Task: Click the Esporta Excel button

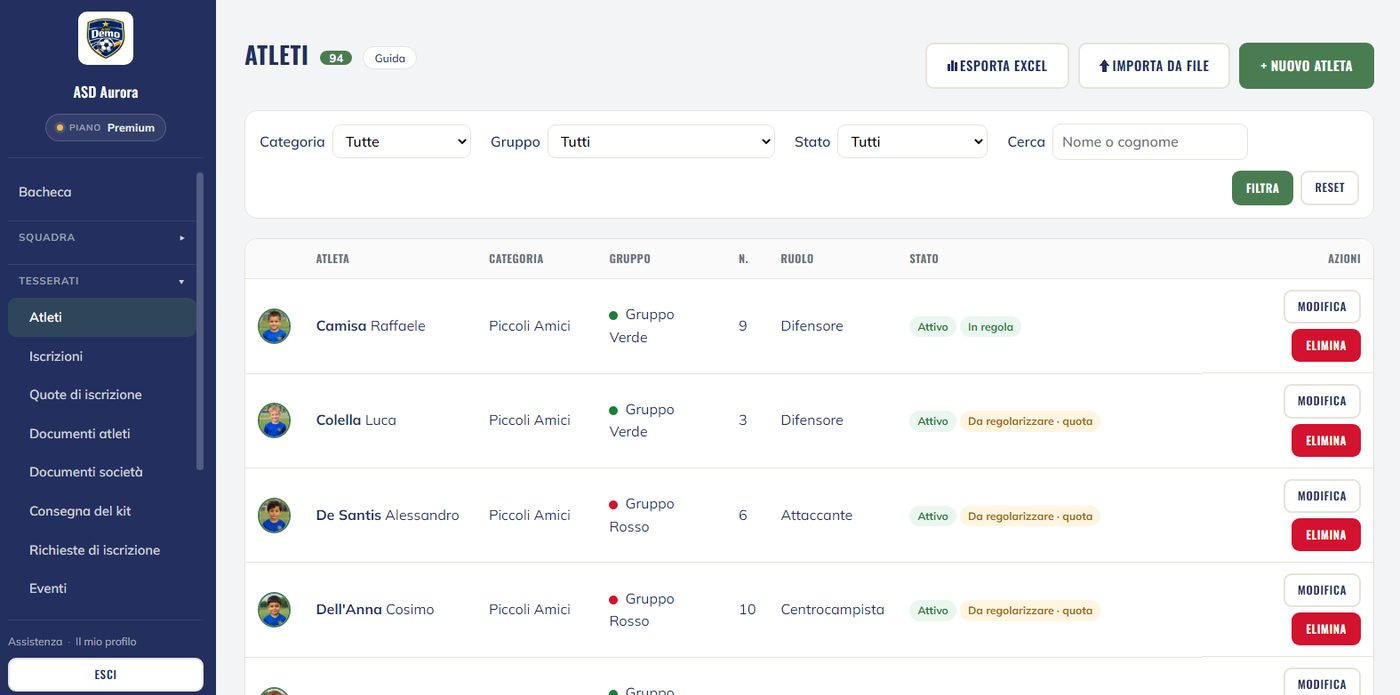Action: pyautogui.click(x=997, y=66)
